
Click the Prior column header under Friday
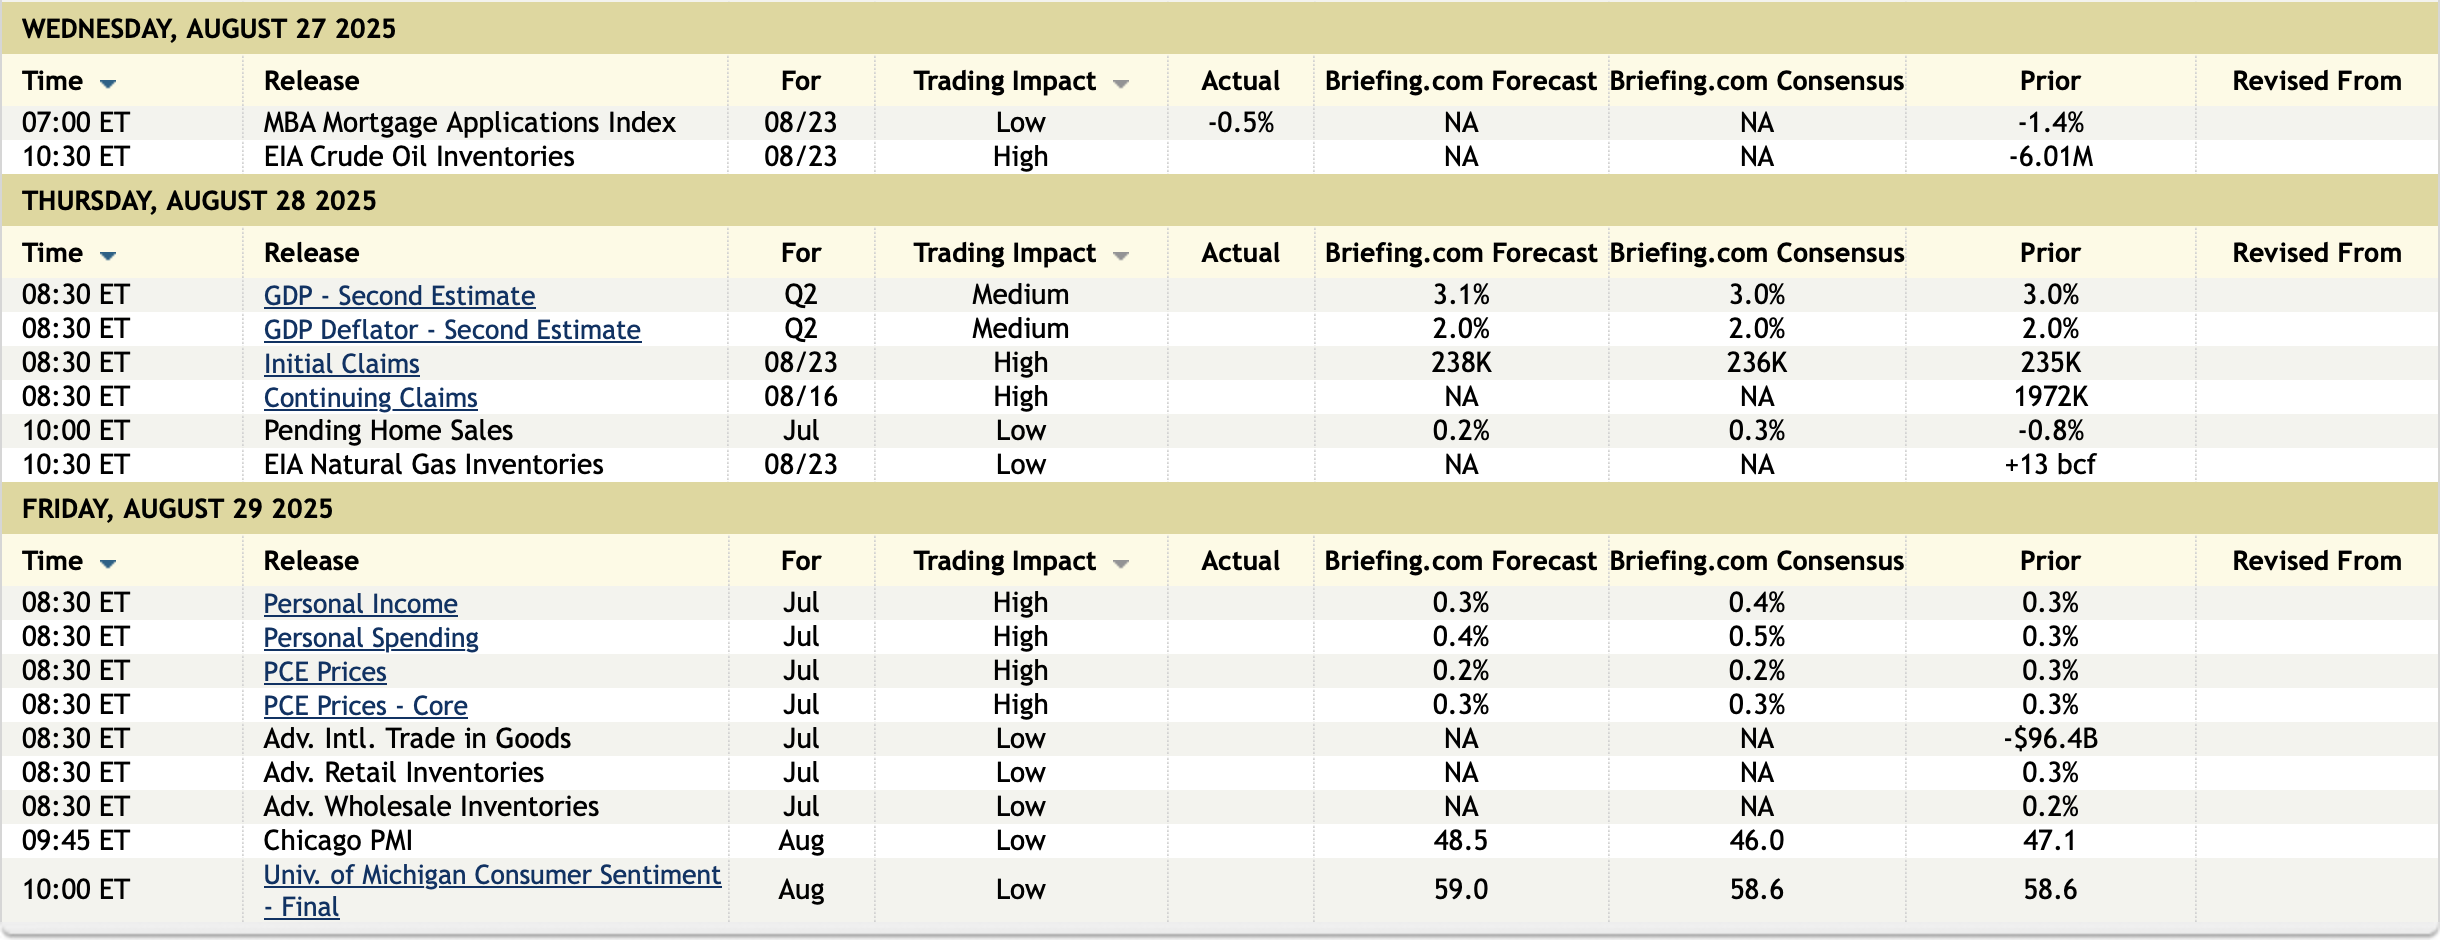[2049, 561]
